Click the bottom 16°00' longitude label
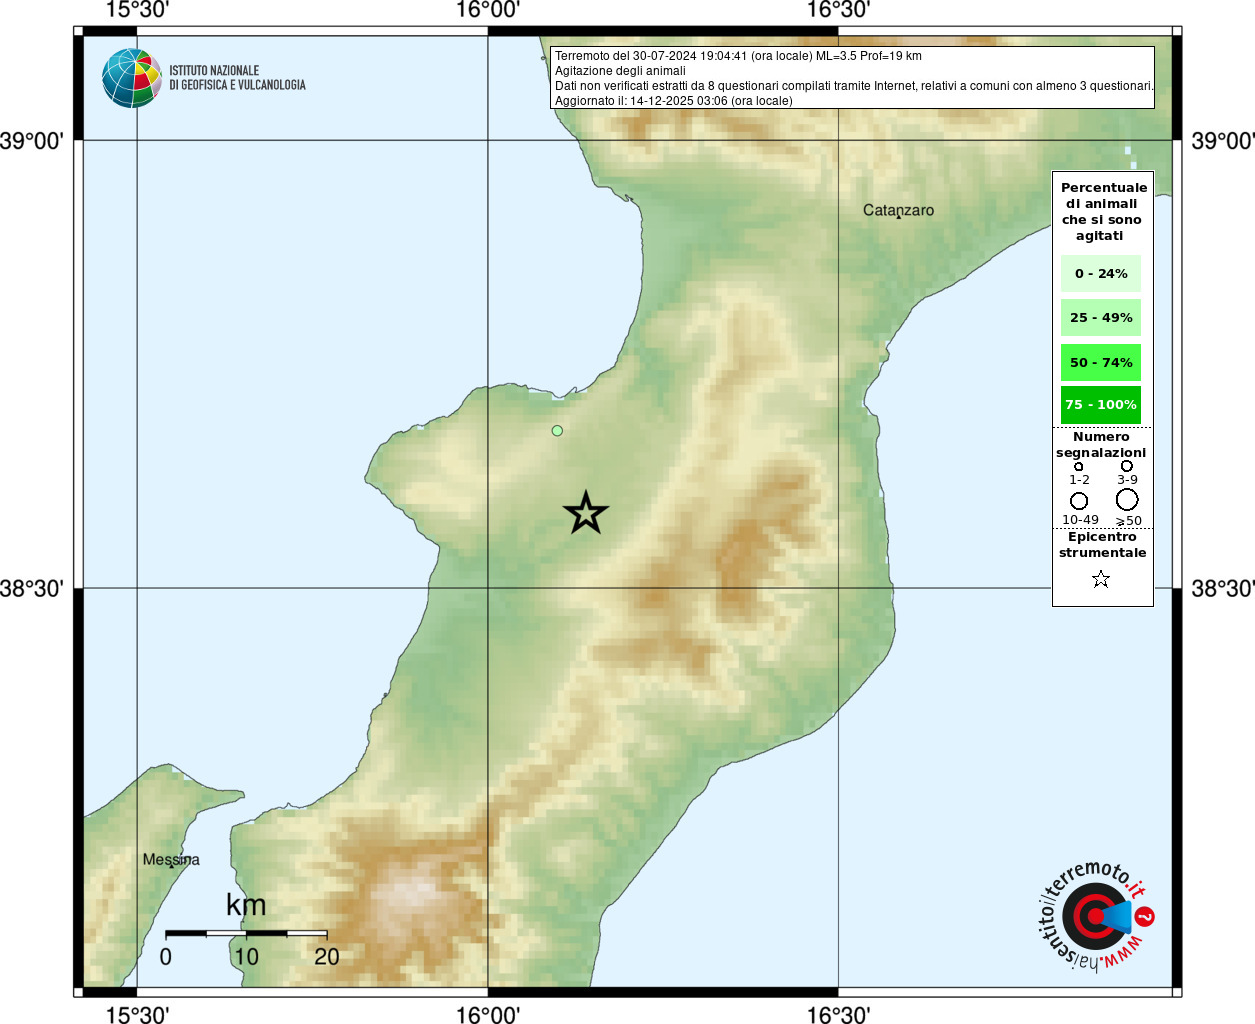Screen dimensions: 1255x1024 click(x=488, y=1014)
